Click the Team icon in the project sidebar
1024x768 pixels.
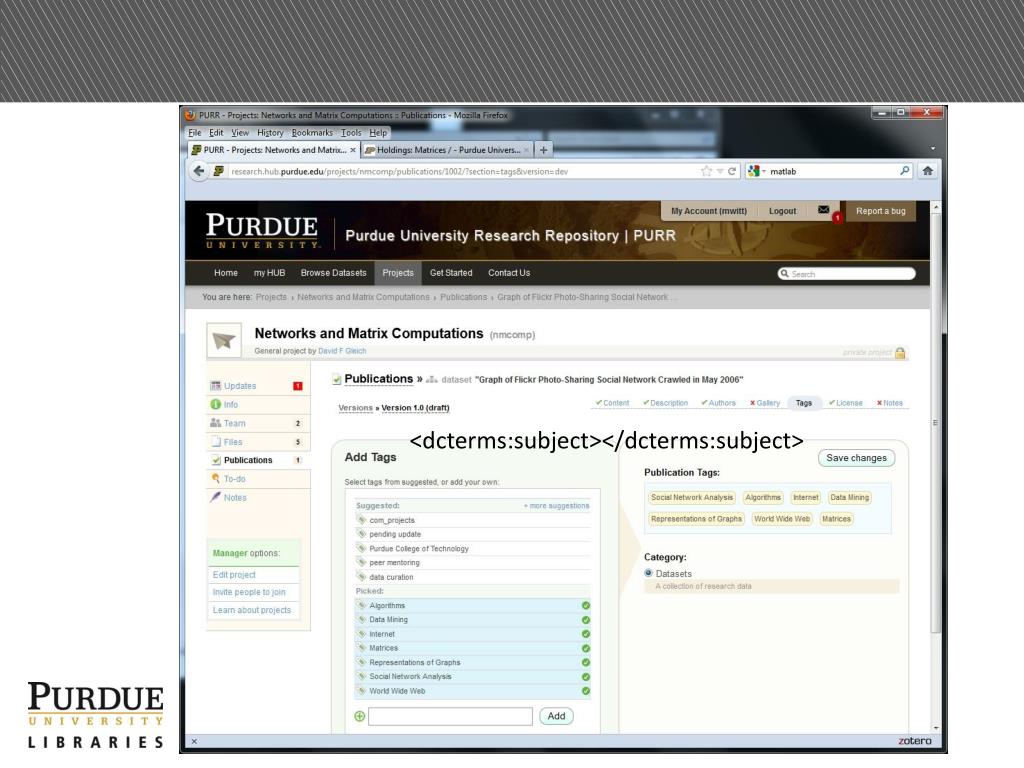(x=216, y=423)
